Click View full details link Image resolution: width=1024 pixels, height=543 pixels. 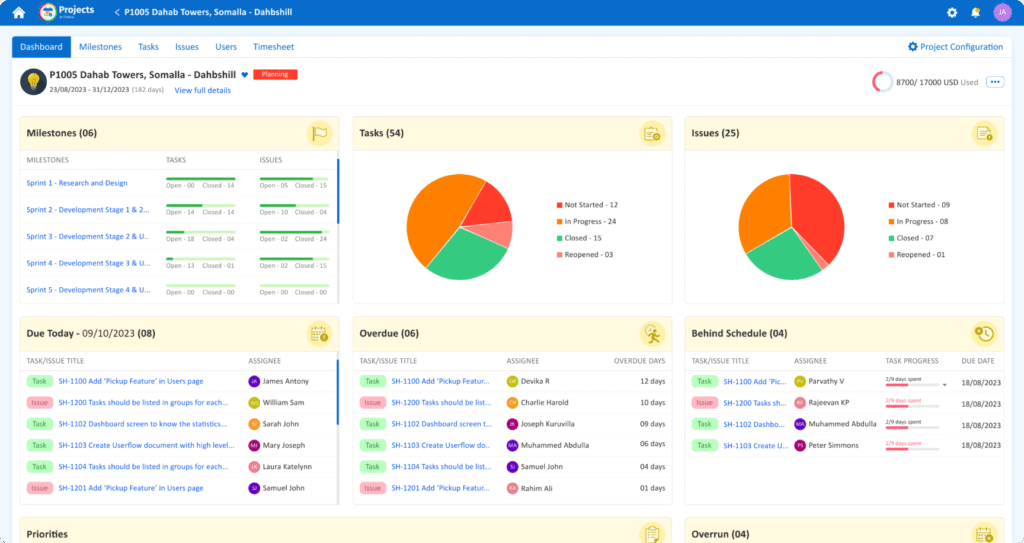click(x=202, y=90)
